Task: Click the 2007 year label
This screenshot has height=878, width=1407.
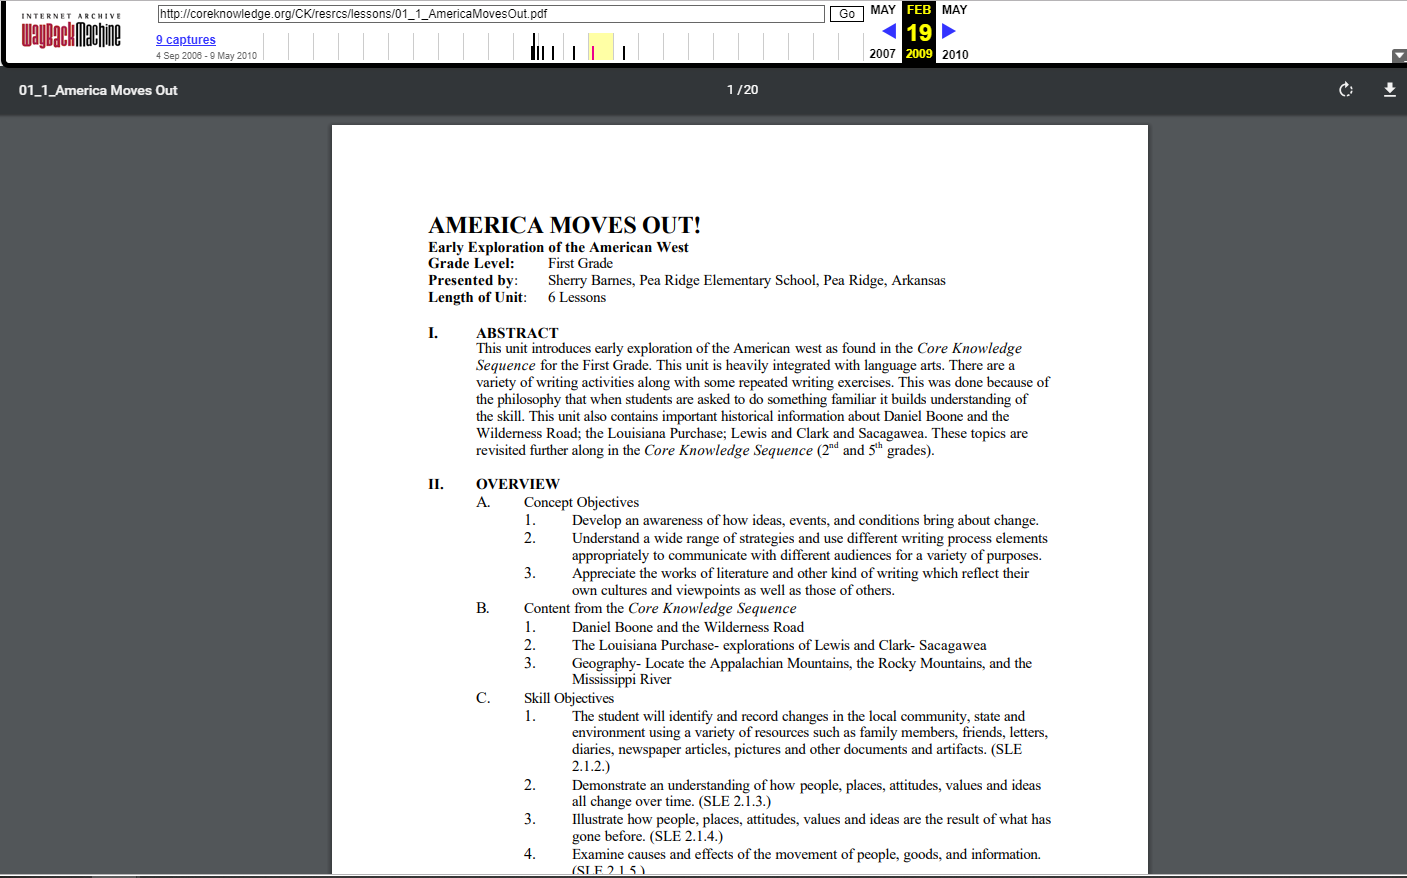Action: pyautogui.click(x=882, y=54)
